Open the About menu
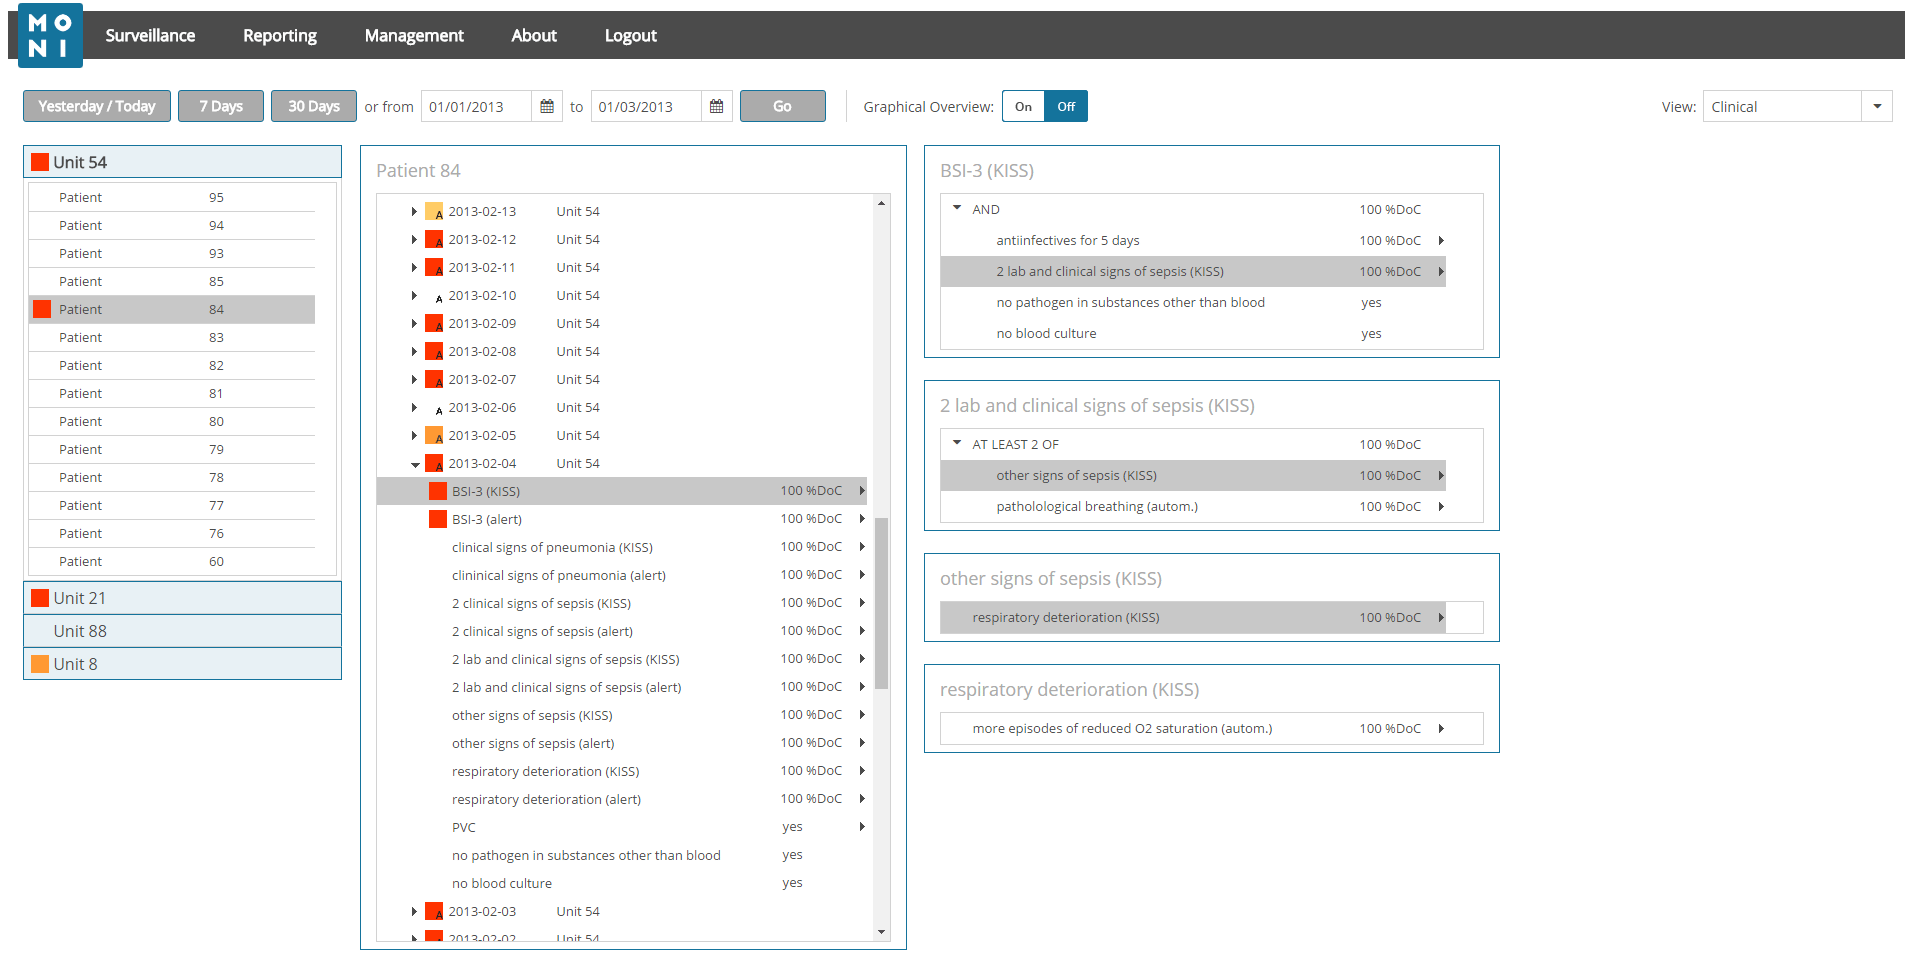1905x955 pixels. click(534, 35)
